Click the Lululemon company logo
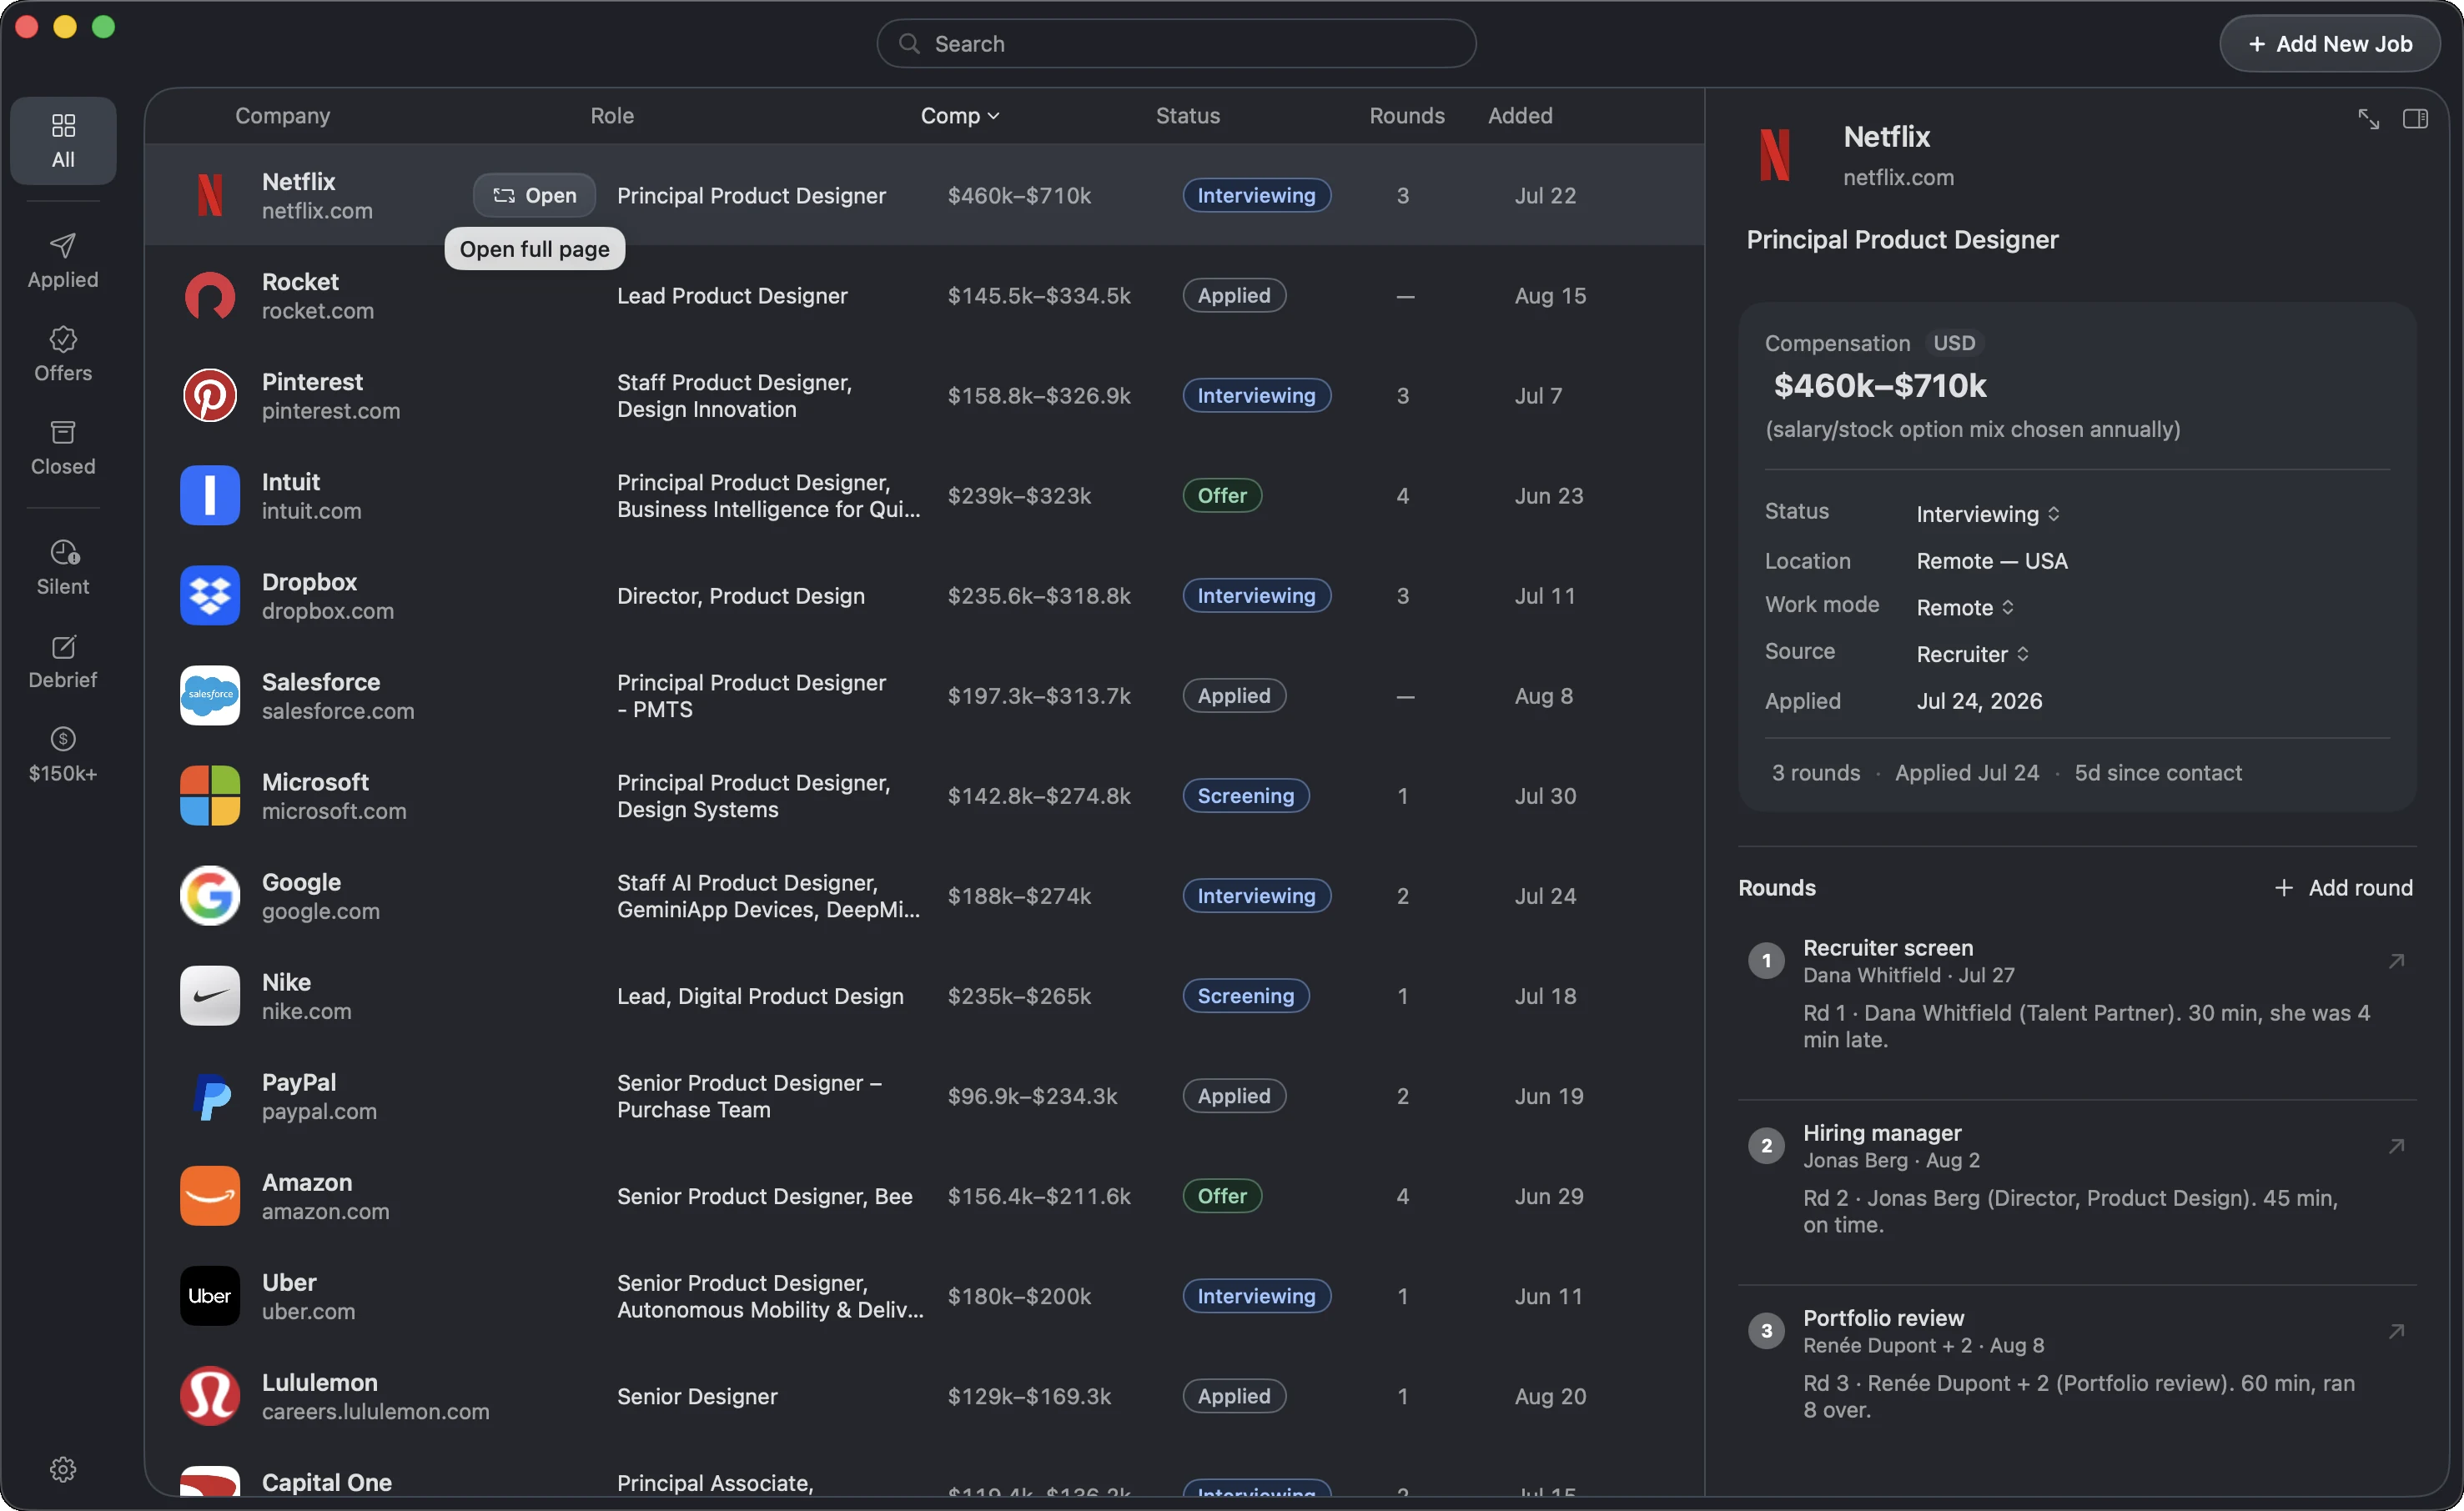This screenshot has height=1511, width=2464. (x=210, y=1396)
